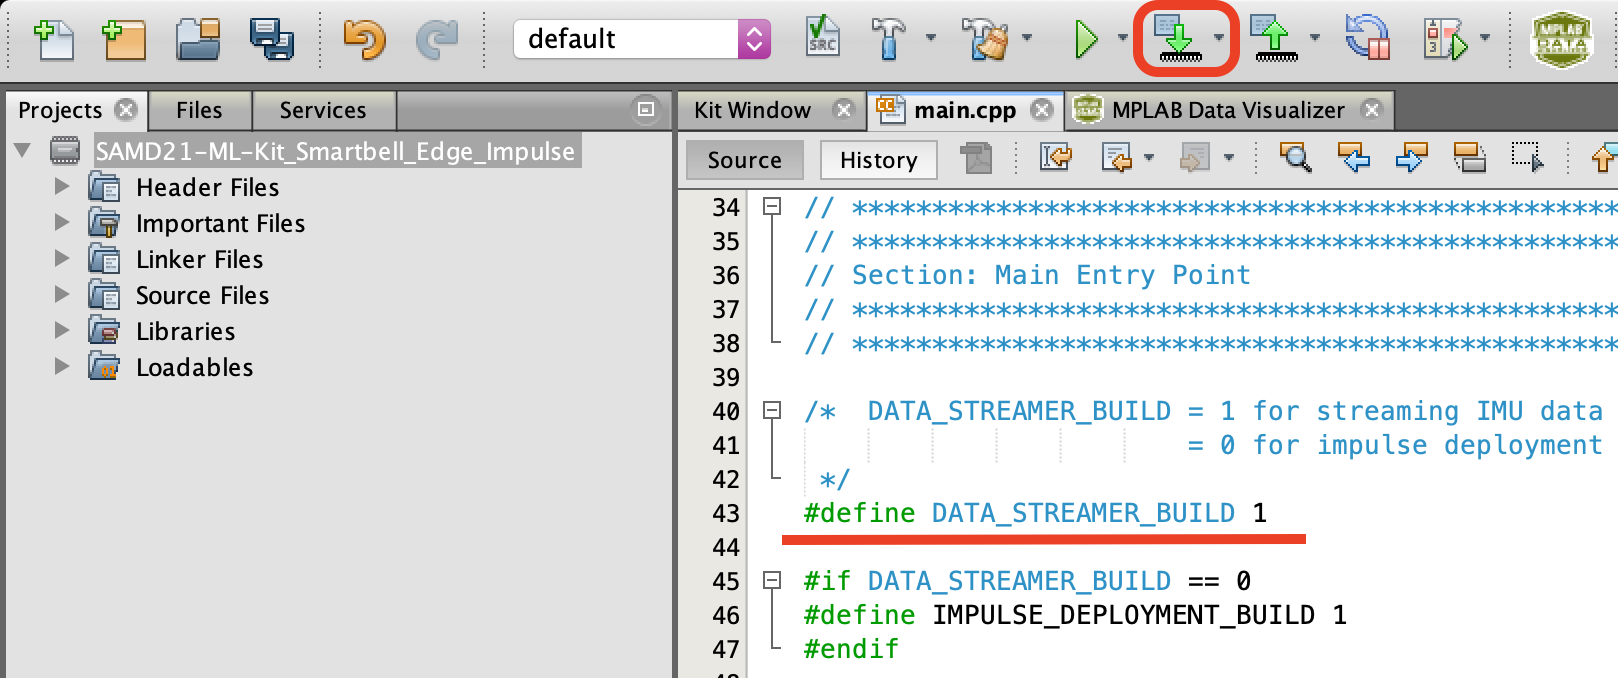Image resolution: width=1618 pixels, height=678 pixels.
Task: Collapse the #if fold at line 45
Action: (x=771, y=581)
